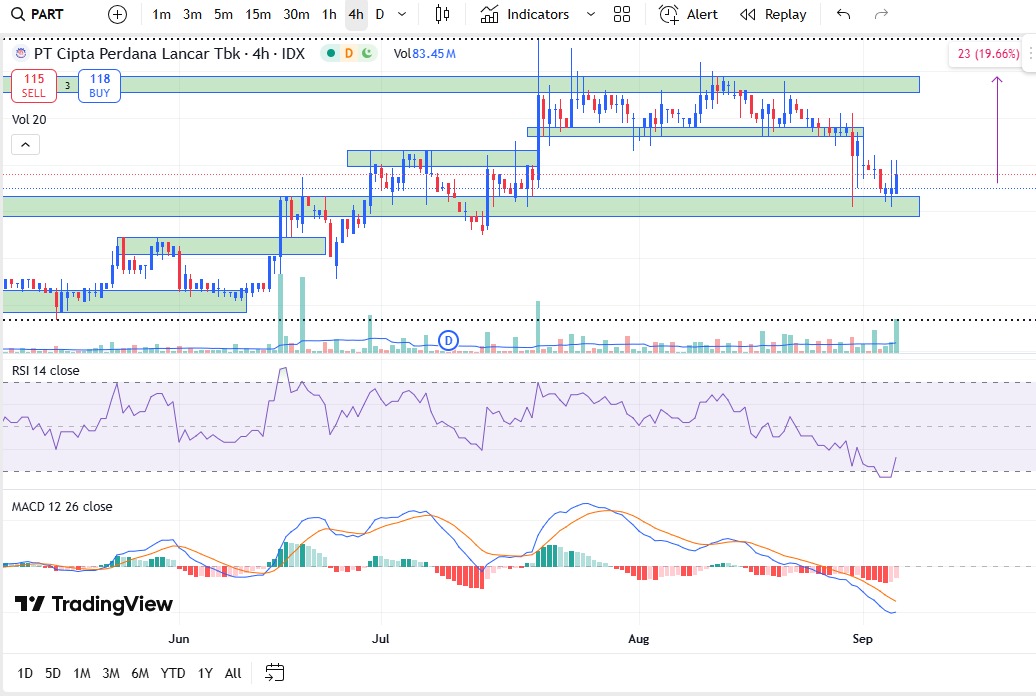This screenshot has width=1036, height=696.
Task: Select the 1m timeframe
Action: point(161,14)
